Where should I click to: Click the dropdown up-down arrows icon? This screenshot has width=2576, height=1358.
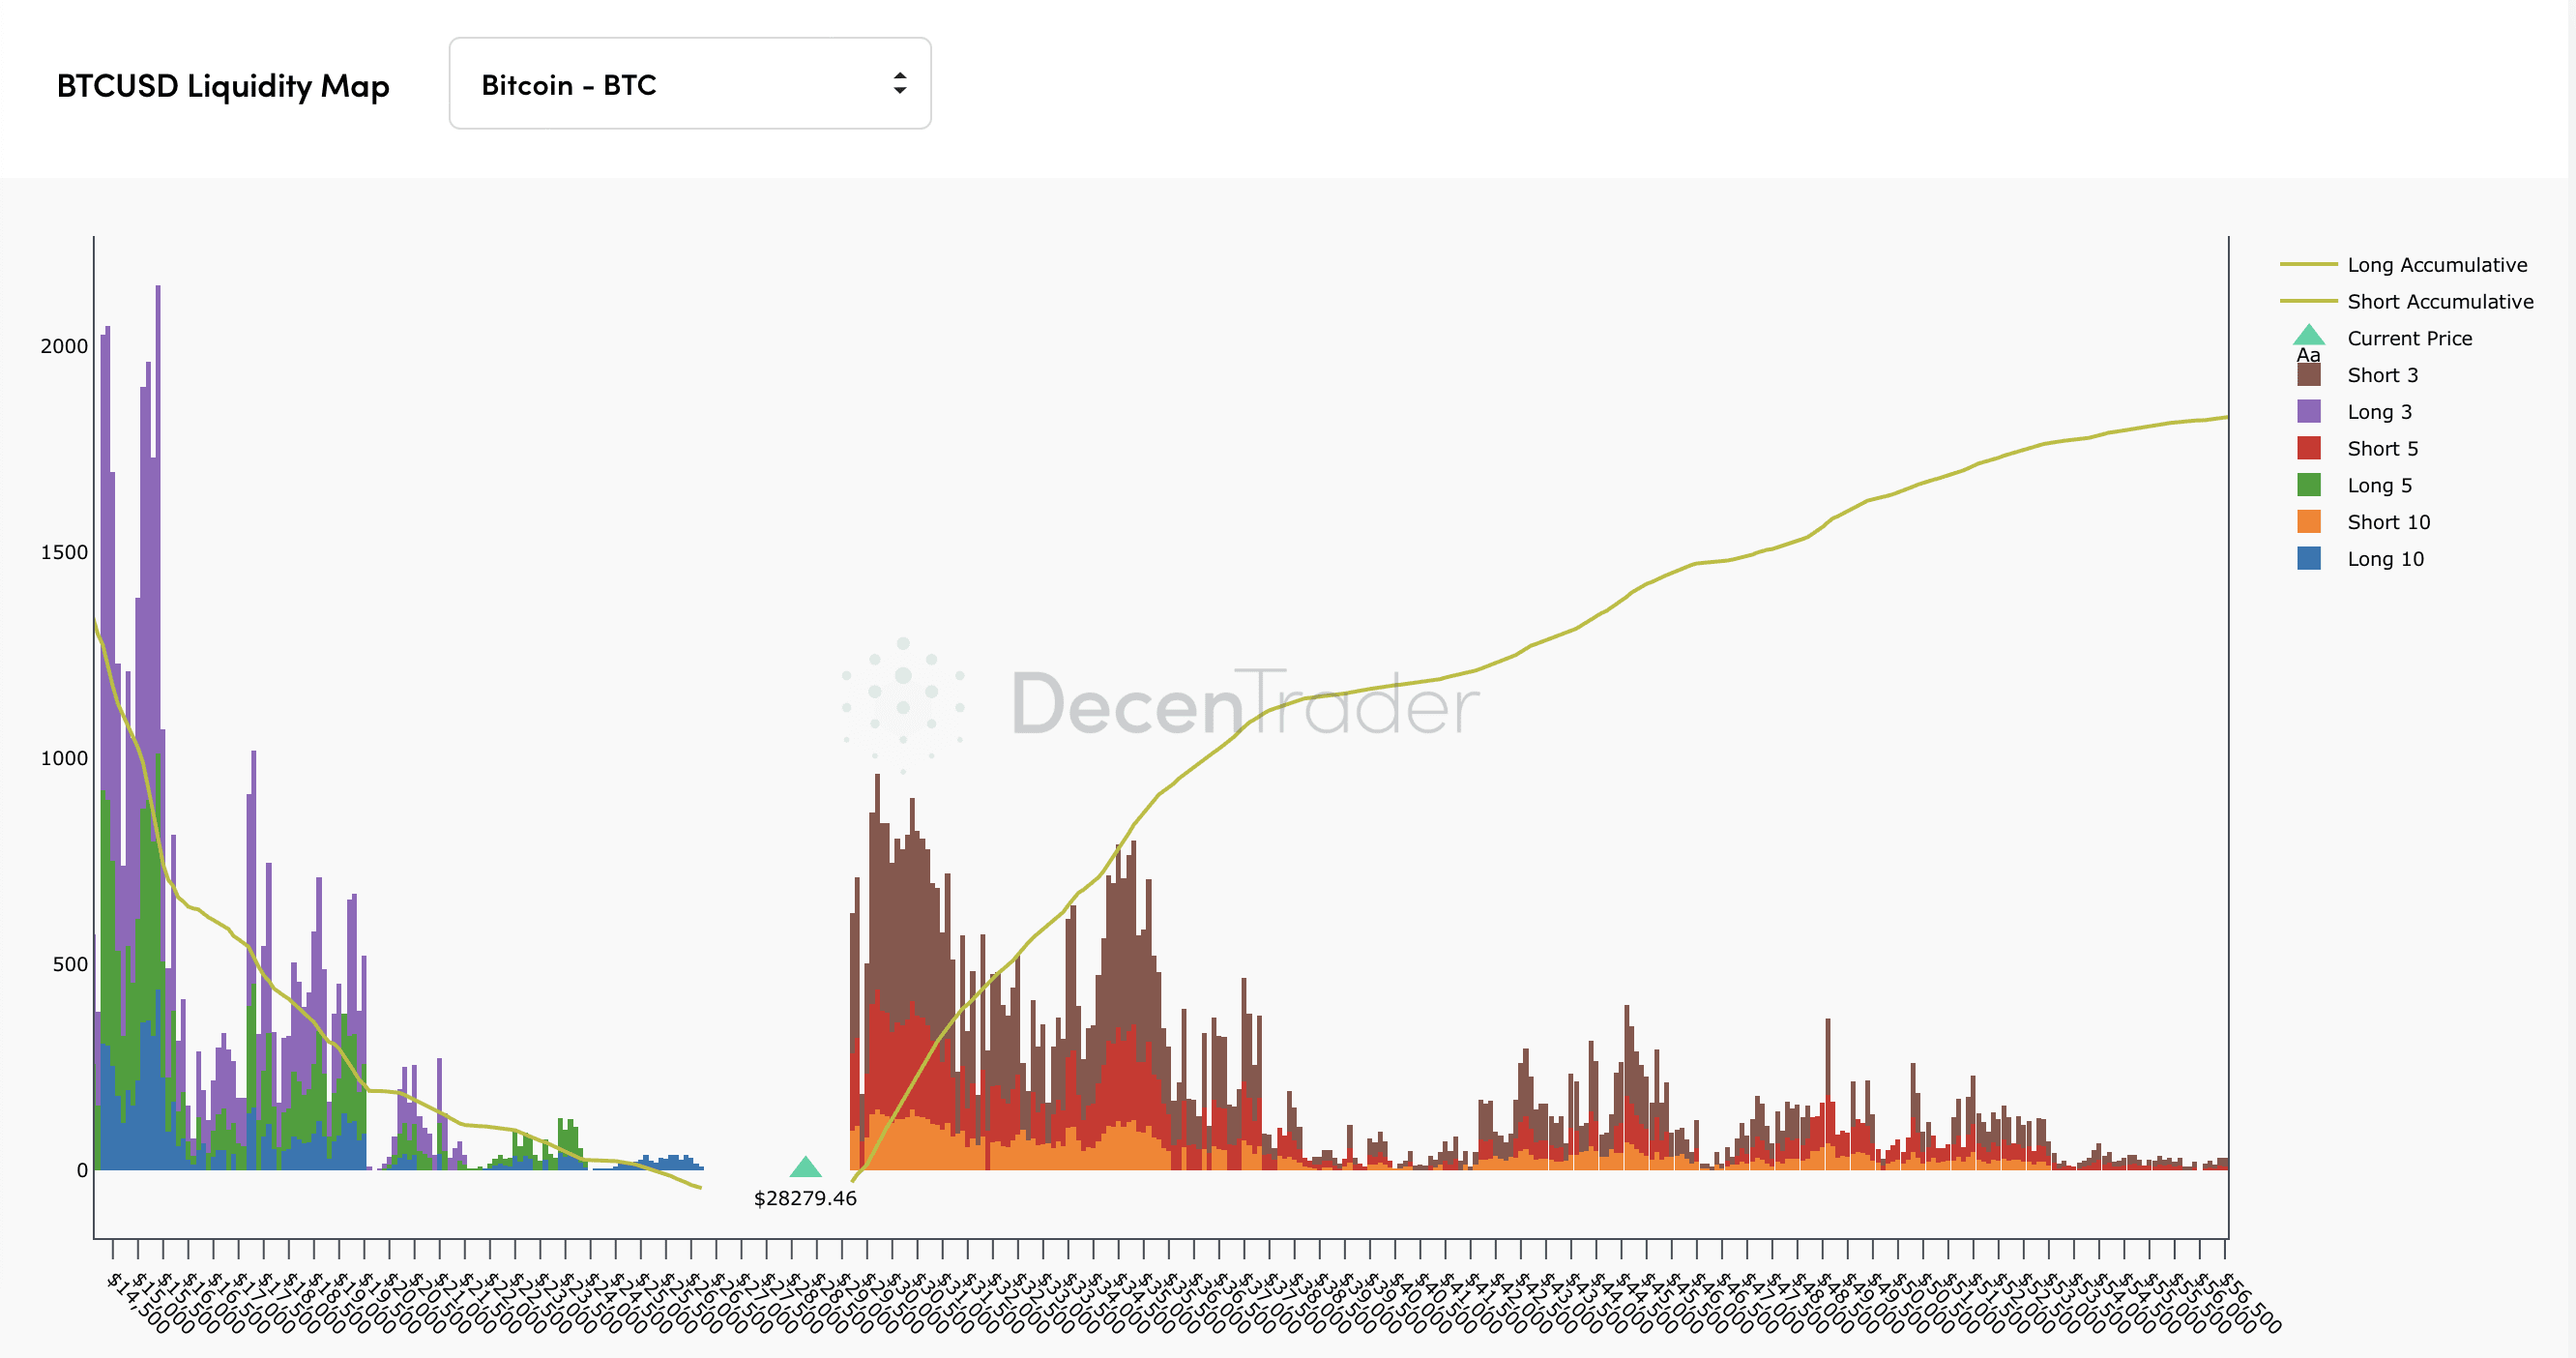[x=899, y=84]
